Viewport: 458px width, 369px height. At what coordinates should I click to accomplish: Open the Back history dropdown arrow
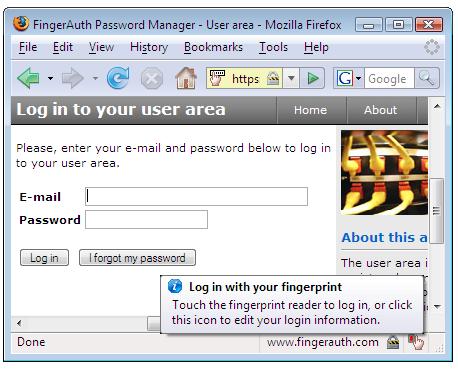(50, 79)
